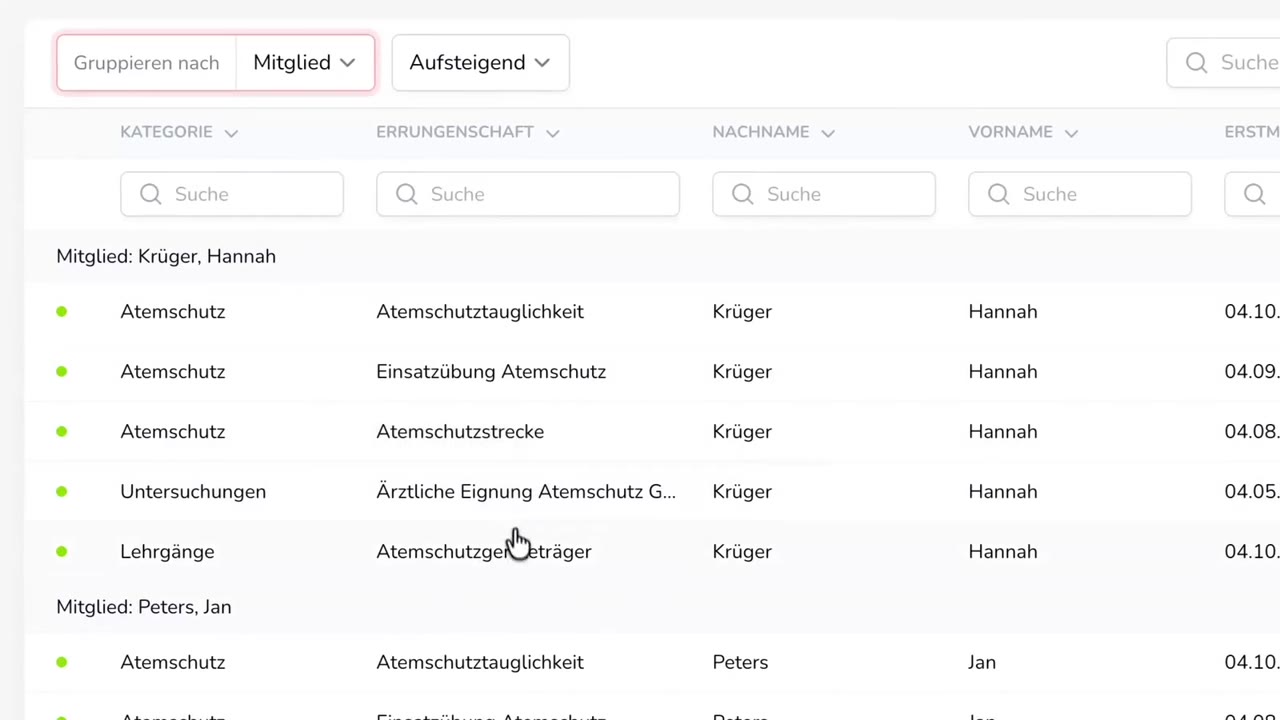
Task: Click the VORNAME column header label
Action: point(1010,132)
